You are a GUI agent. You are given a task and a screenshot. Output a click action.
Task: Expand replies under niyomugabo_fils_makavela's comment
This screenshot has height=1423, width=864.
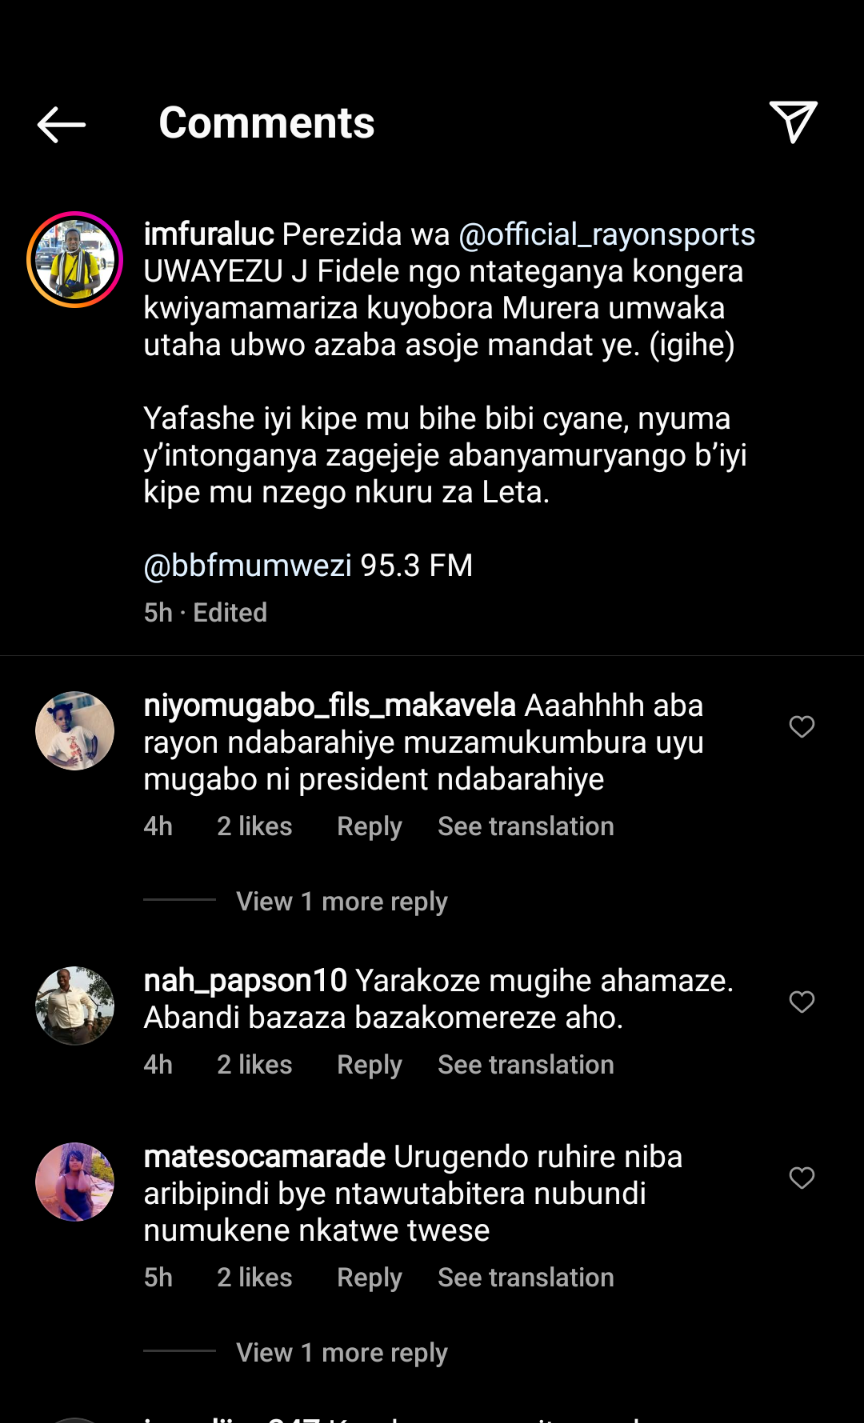coord(341,901)
